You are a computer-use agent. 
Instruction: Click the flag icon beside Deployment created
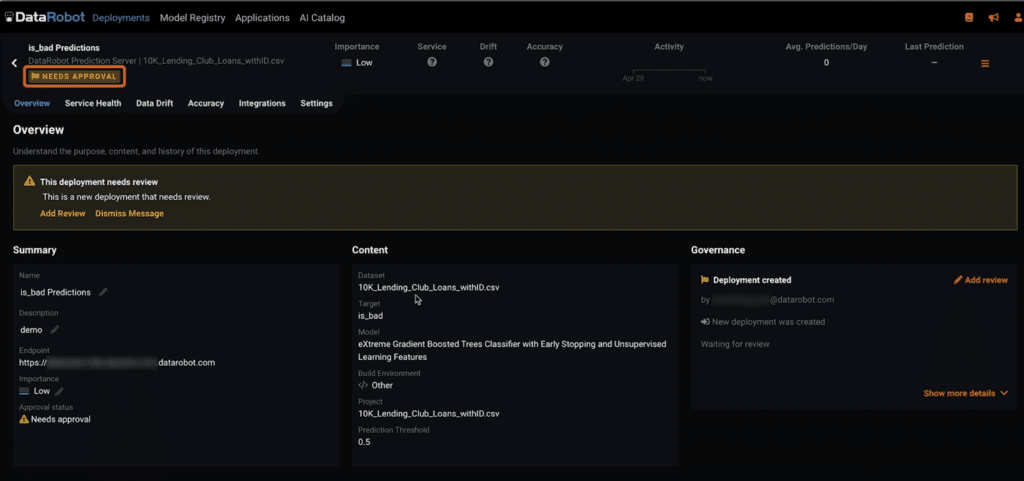pos(705,280)
